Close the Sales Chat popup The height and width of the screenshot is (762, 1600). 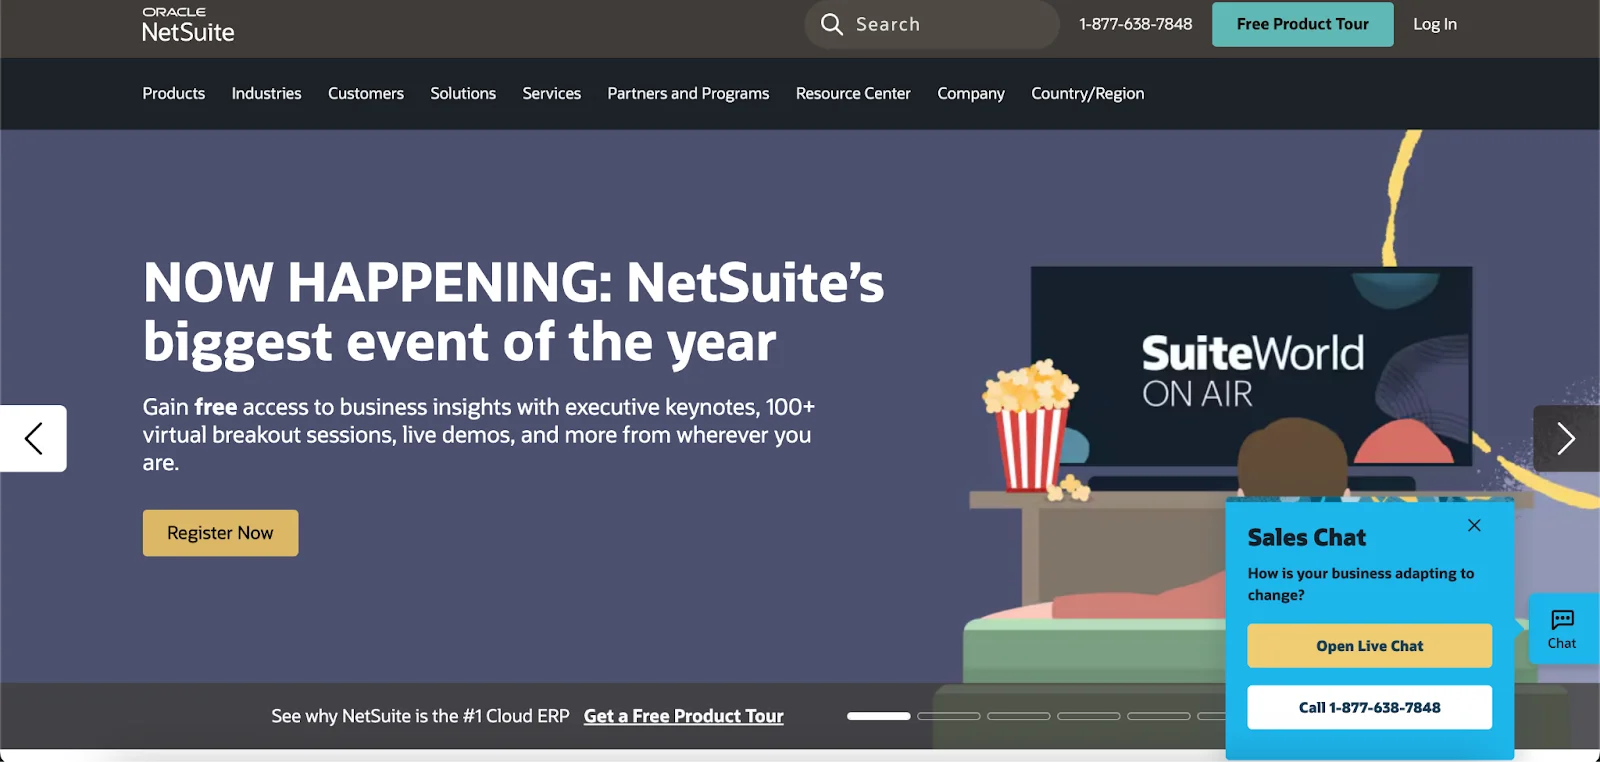click(1474, 525)
